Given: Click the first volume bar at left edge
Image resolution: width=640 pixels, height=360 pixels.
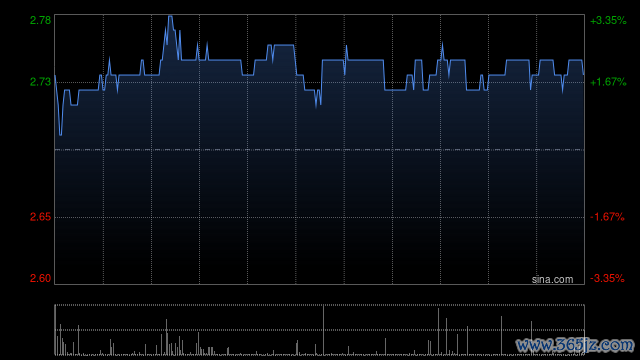Looking at the screenshot, I should (56, 330).
